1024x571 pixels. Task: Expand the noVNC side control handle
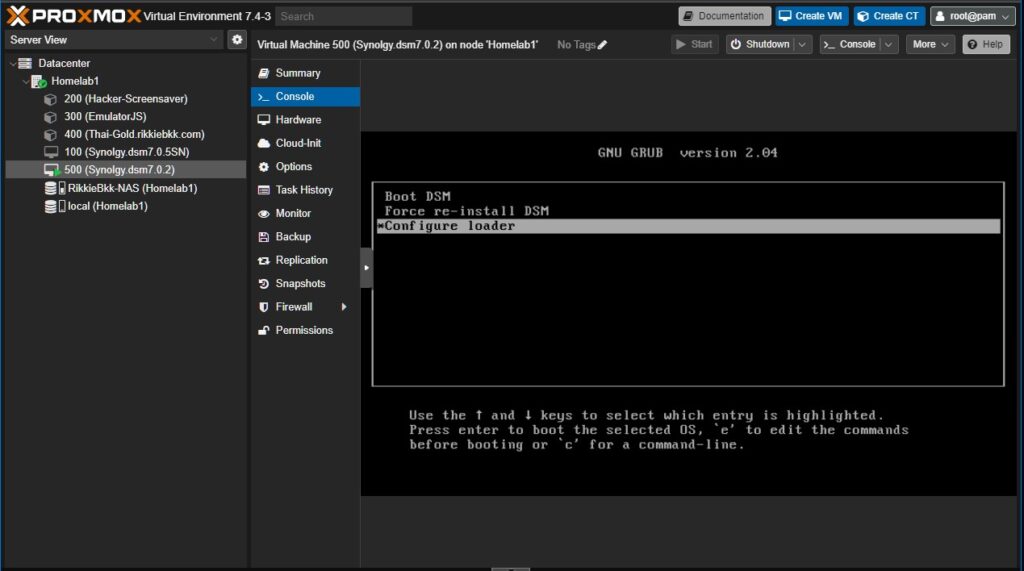(366, 268)
